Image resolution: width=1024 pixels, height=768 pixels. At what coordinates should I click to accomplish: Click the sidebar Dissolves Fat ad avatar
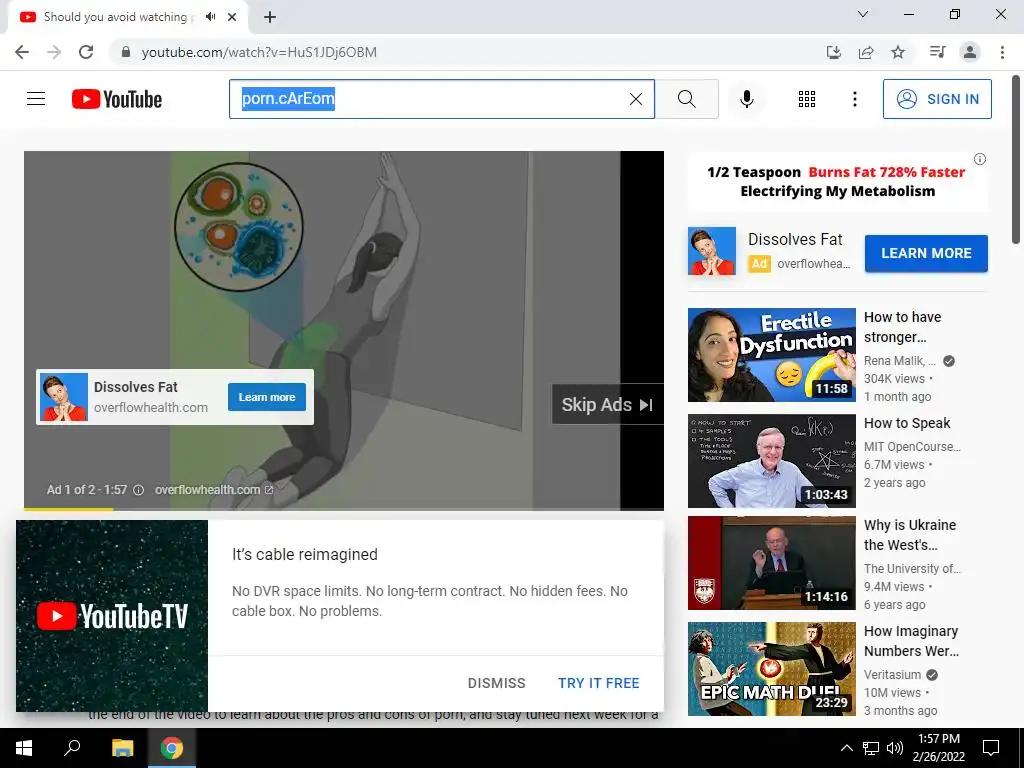712,251
